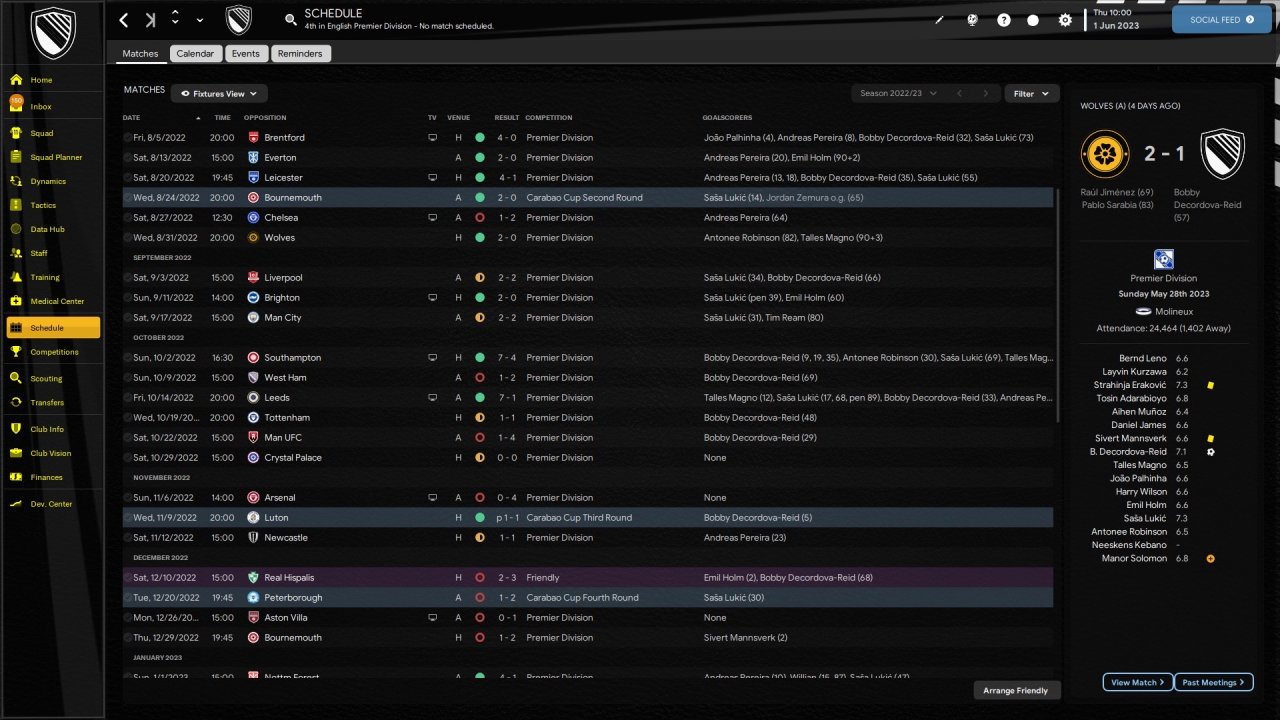The image size is (1280, 720).
Task: Click the Schedule page title
Action: pos(333,13)
